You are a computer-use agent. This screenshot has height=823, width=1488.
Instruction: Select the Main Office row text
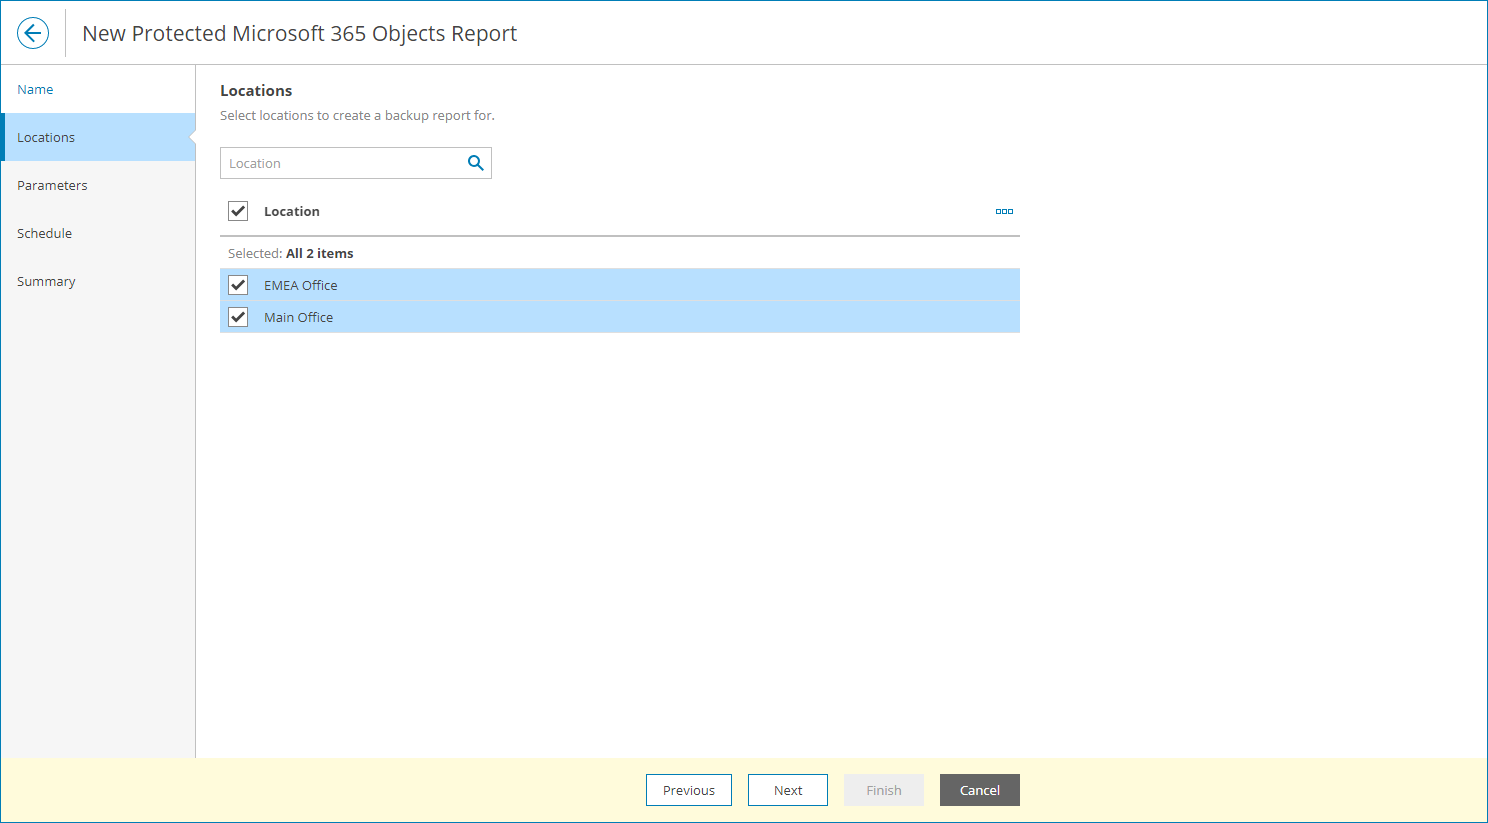299,317
